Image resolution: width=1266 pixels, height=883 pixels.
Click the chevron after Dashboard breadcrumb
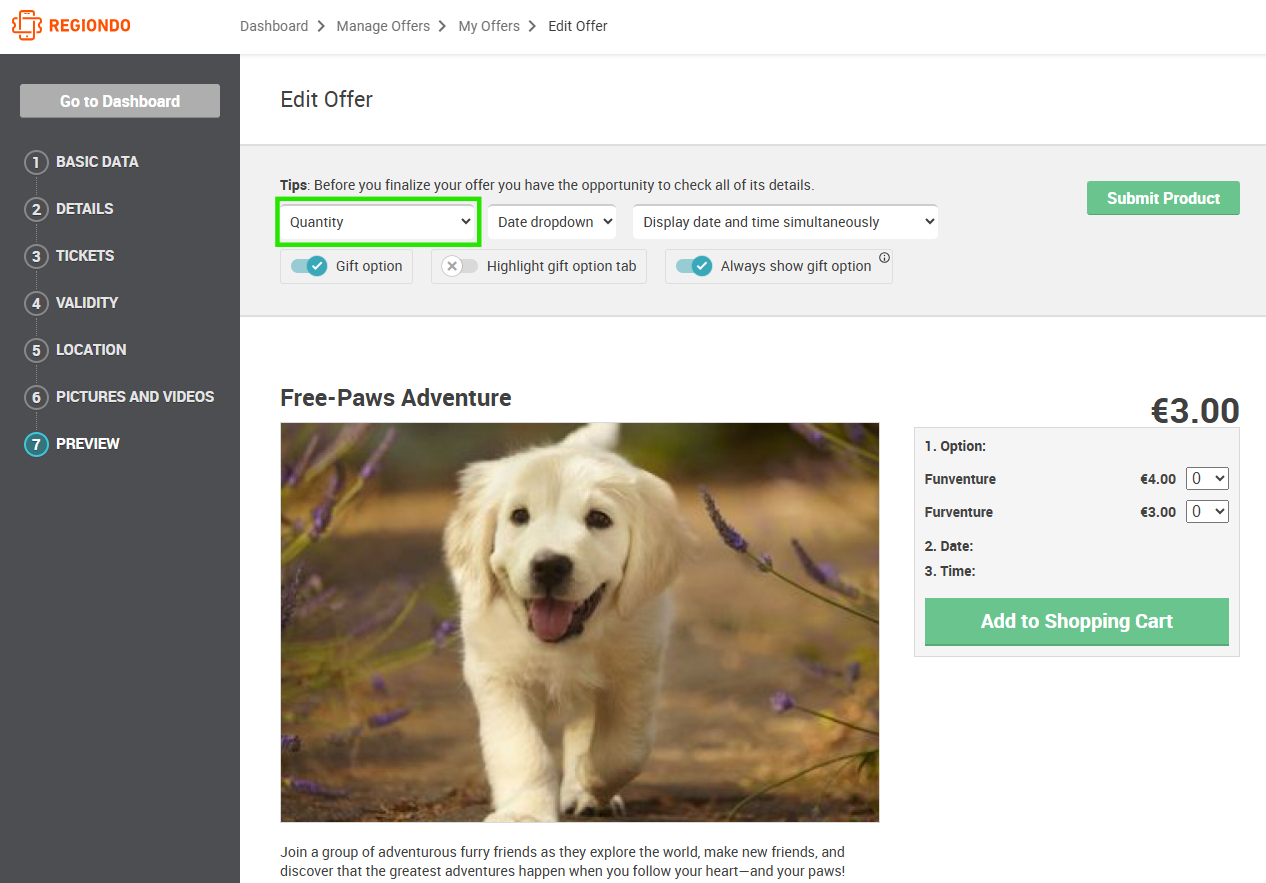[322, 26]
